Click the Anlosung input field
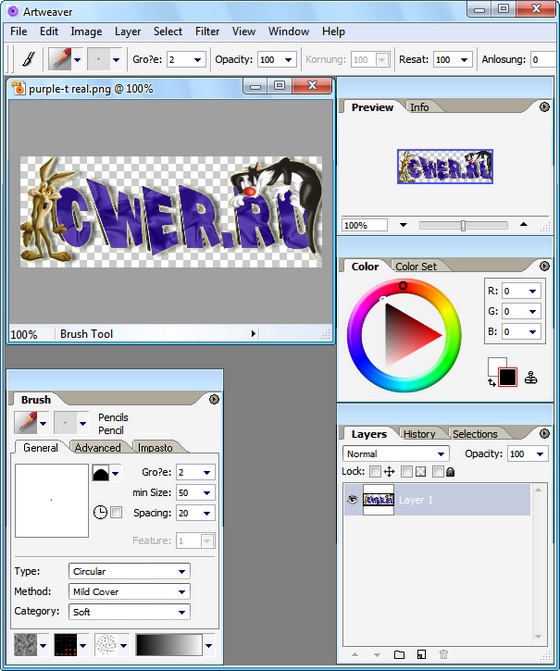Screen dimensions: 560x671 click(544, 59)
